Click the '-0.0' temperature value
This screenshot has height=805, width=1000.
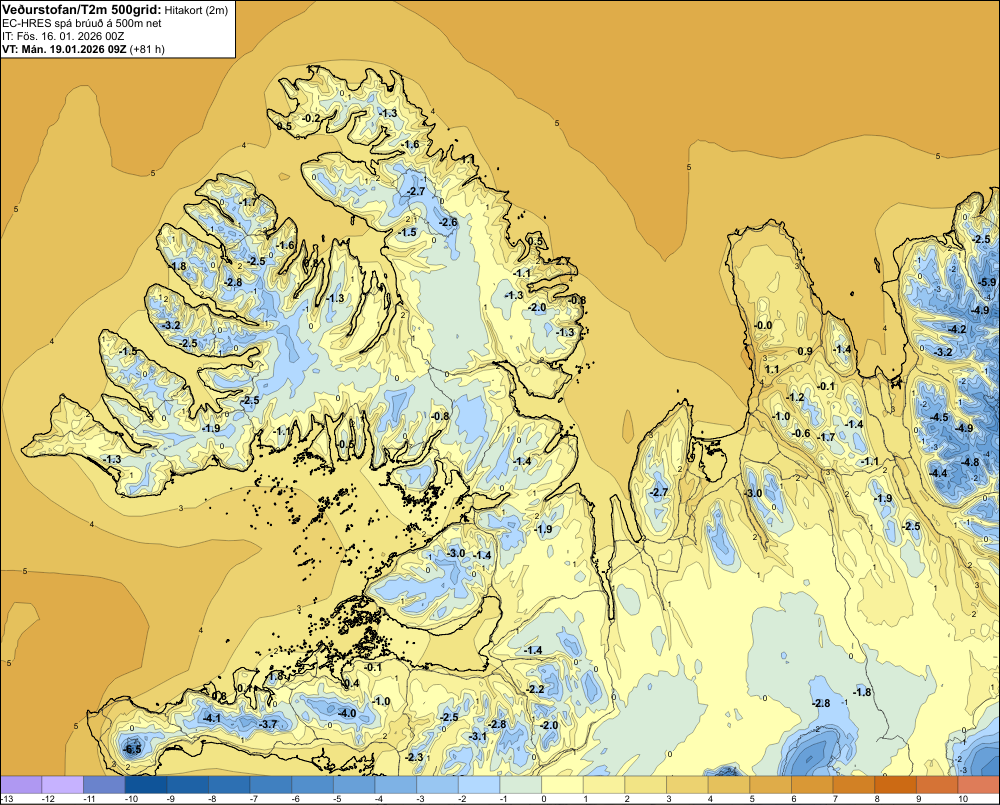(763, 325)
